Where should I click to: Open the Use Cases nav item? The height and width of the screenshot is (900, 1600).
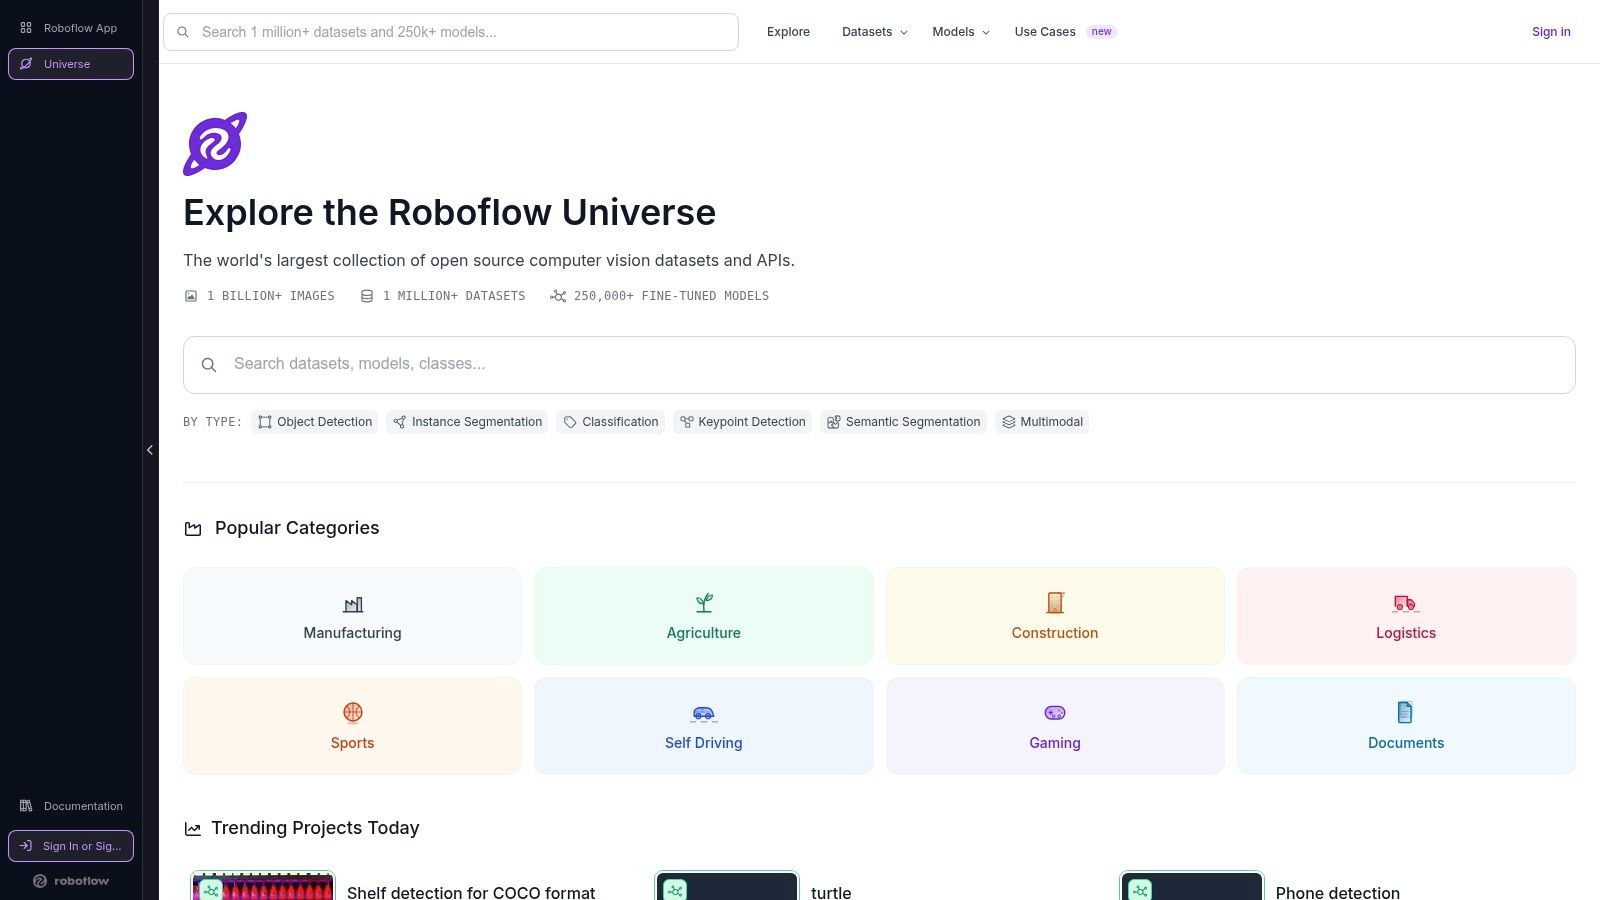(x=1045, y=32)
